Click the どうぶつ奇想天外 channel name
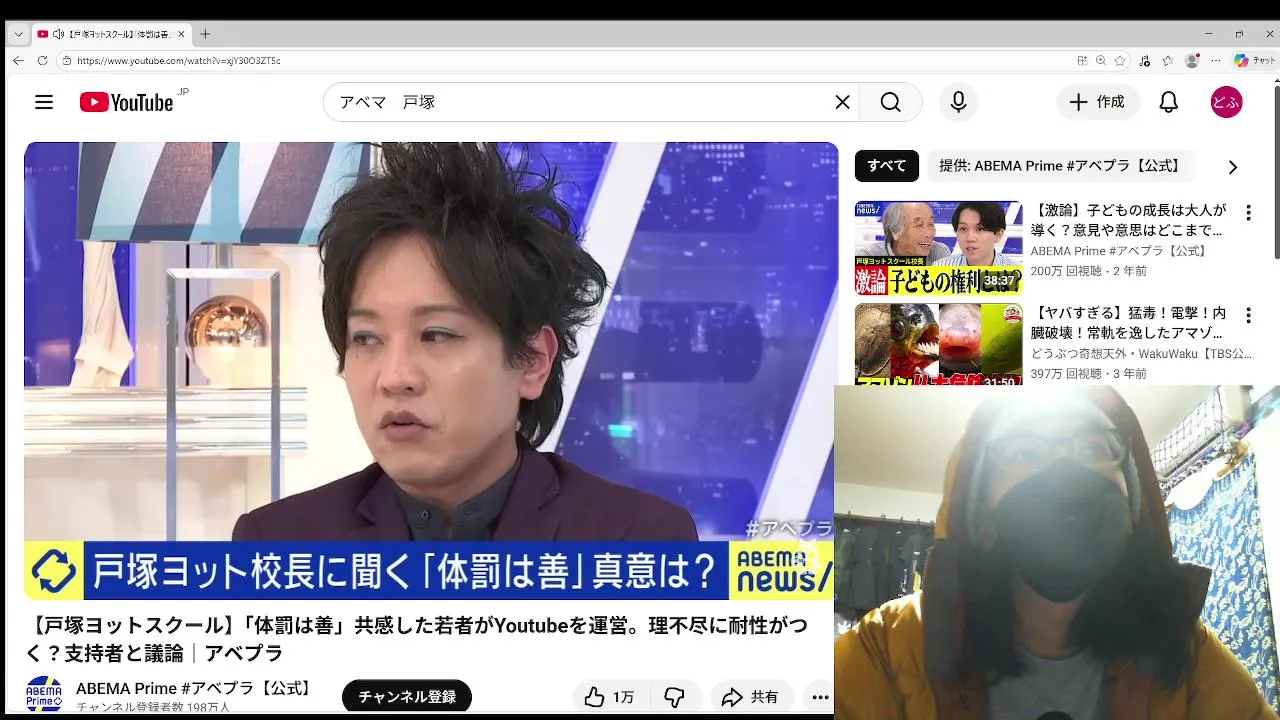The width and height of the screenshot is (1280, 720). (1141, 354)
